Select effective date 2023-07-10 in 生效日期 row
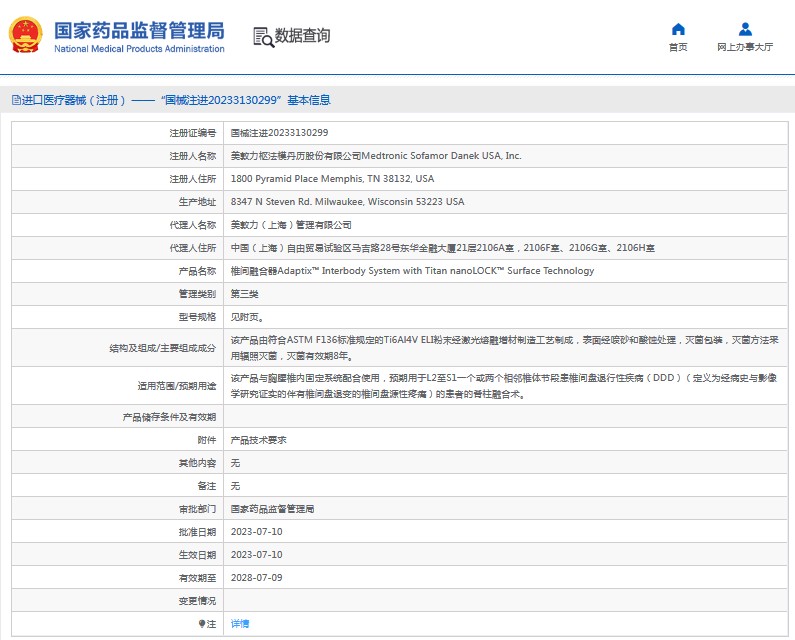The width and height of the screenshot is (795, 640). pos(257,555)
